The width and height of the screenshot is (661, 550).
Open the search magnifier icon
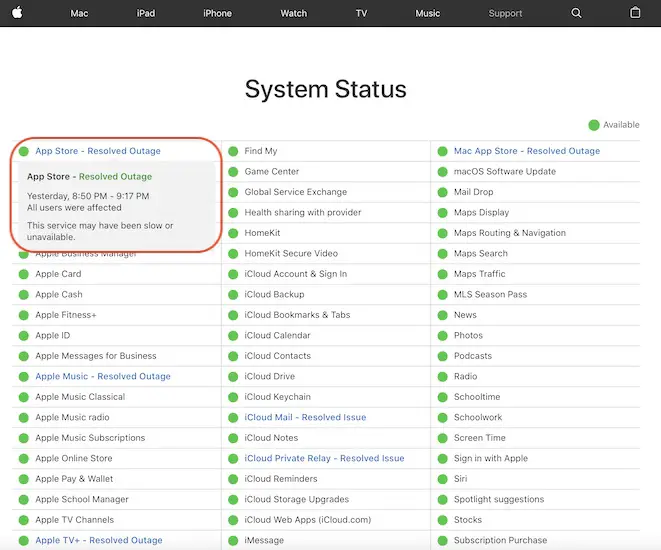click(576, 13)
